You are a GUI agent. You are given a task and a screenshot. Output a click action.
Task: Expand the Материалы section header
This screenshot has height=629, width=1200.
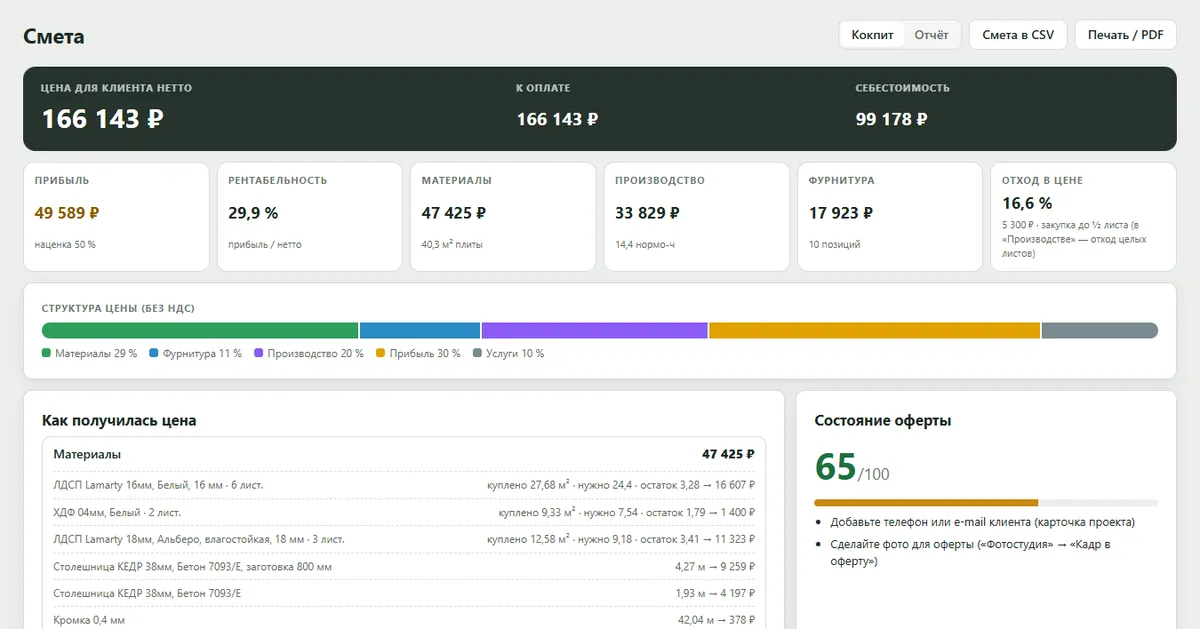point(404,454)
